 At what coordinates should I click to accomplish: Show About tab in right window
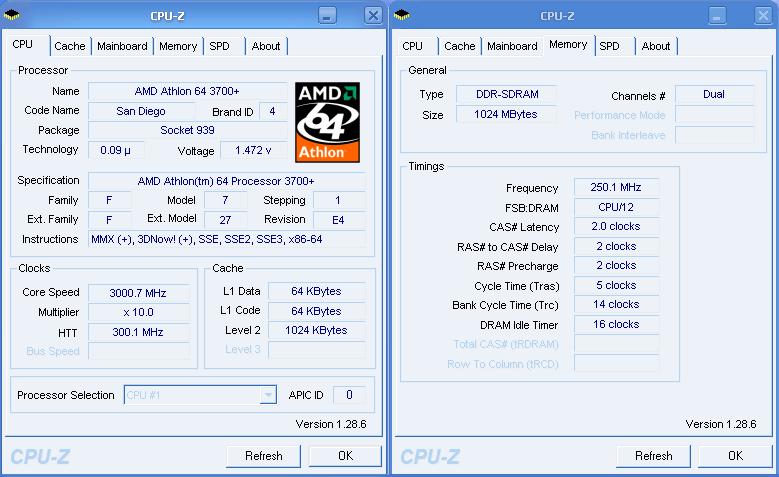(x=656, y=46)
